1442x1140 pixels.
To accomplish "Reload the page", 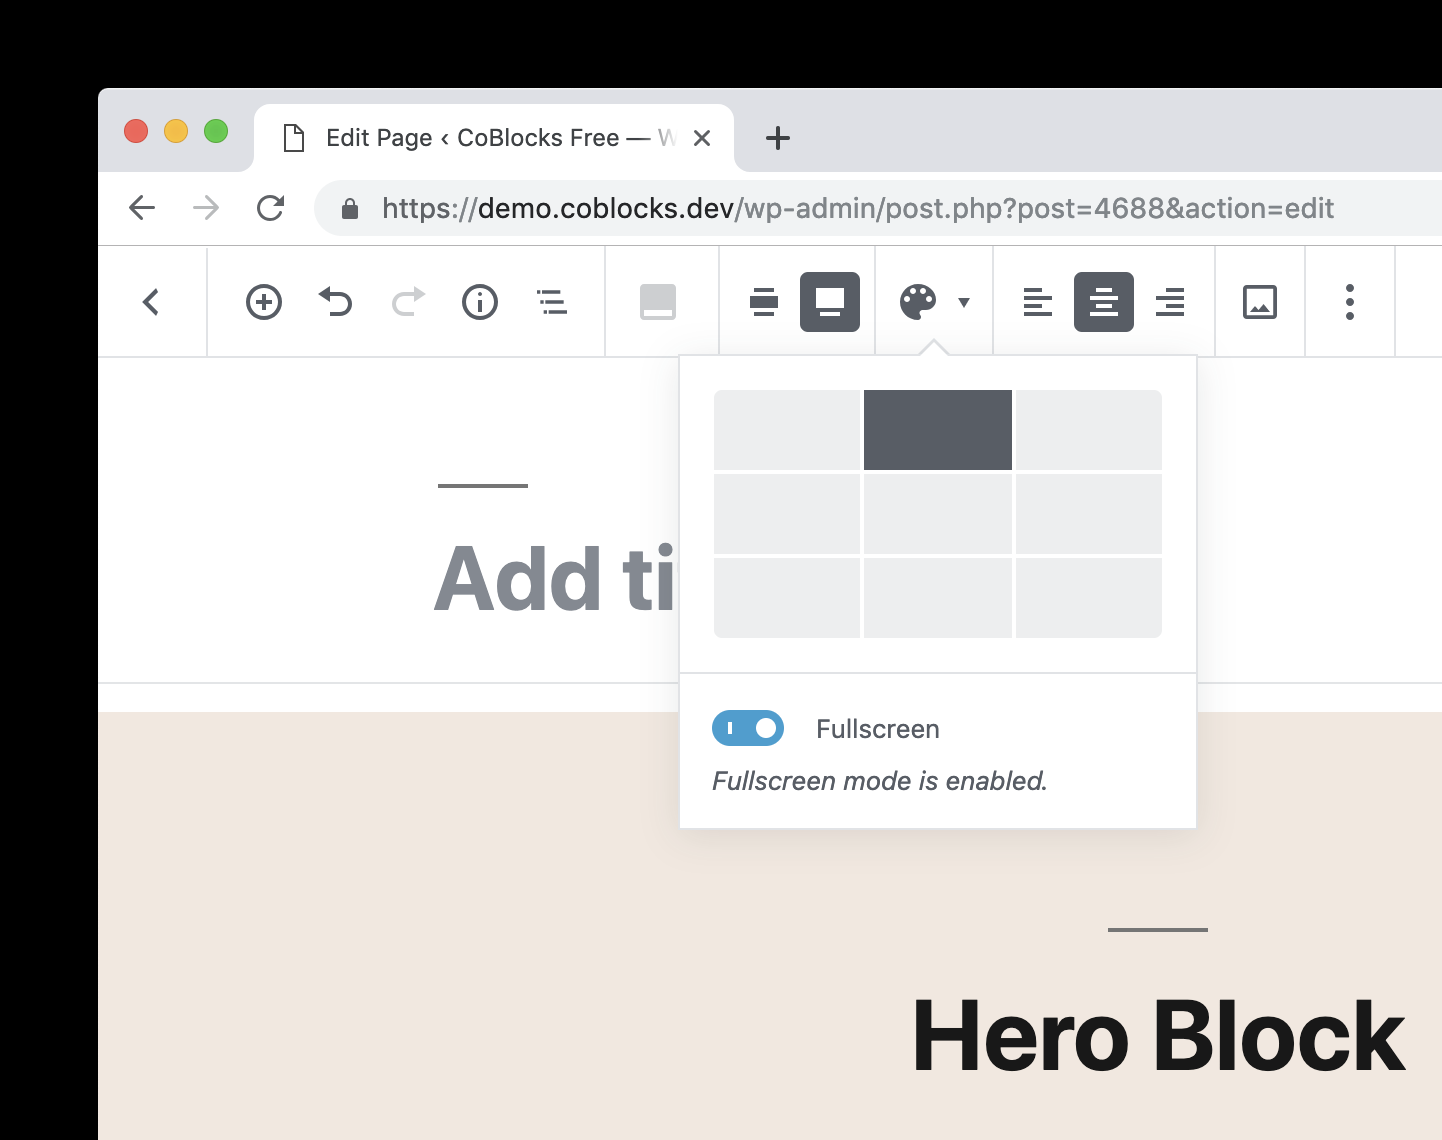I will click(270, 208).
